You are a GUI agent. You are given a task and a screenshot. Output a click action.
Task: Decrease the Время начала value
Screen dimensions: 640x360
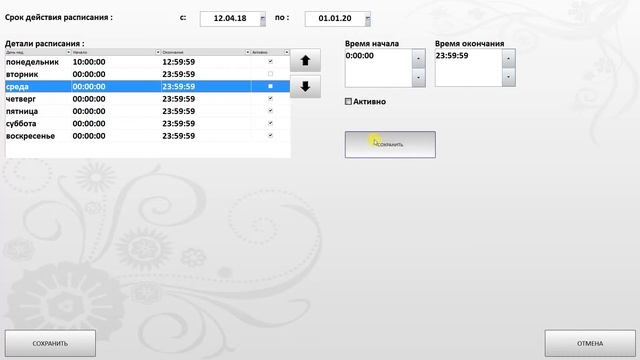[418, 77]
